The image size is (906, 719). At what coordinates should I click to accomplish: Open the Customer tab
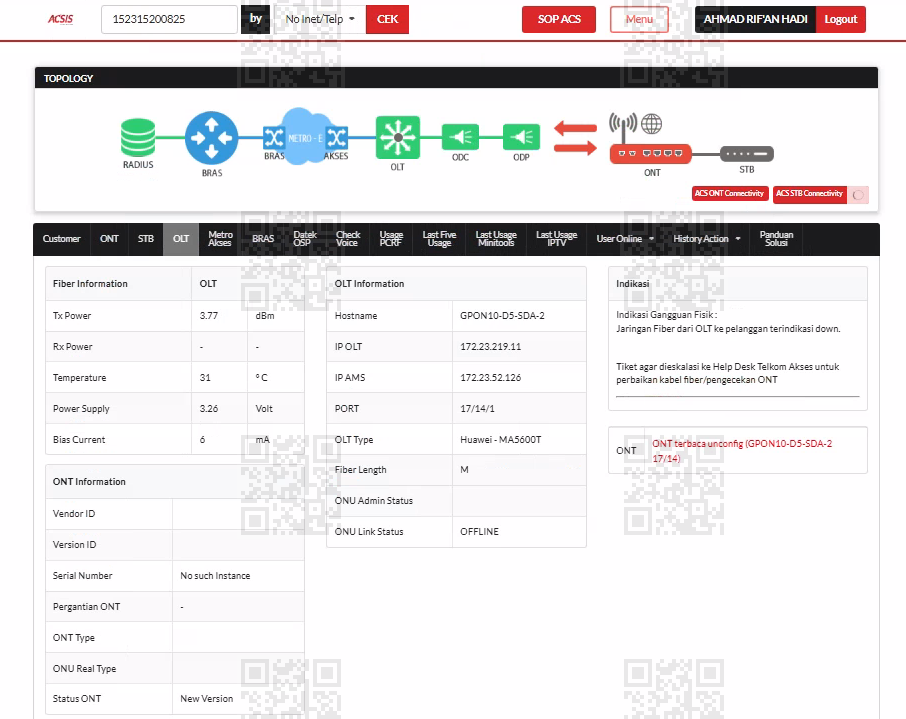point(61,239)
